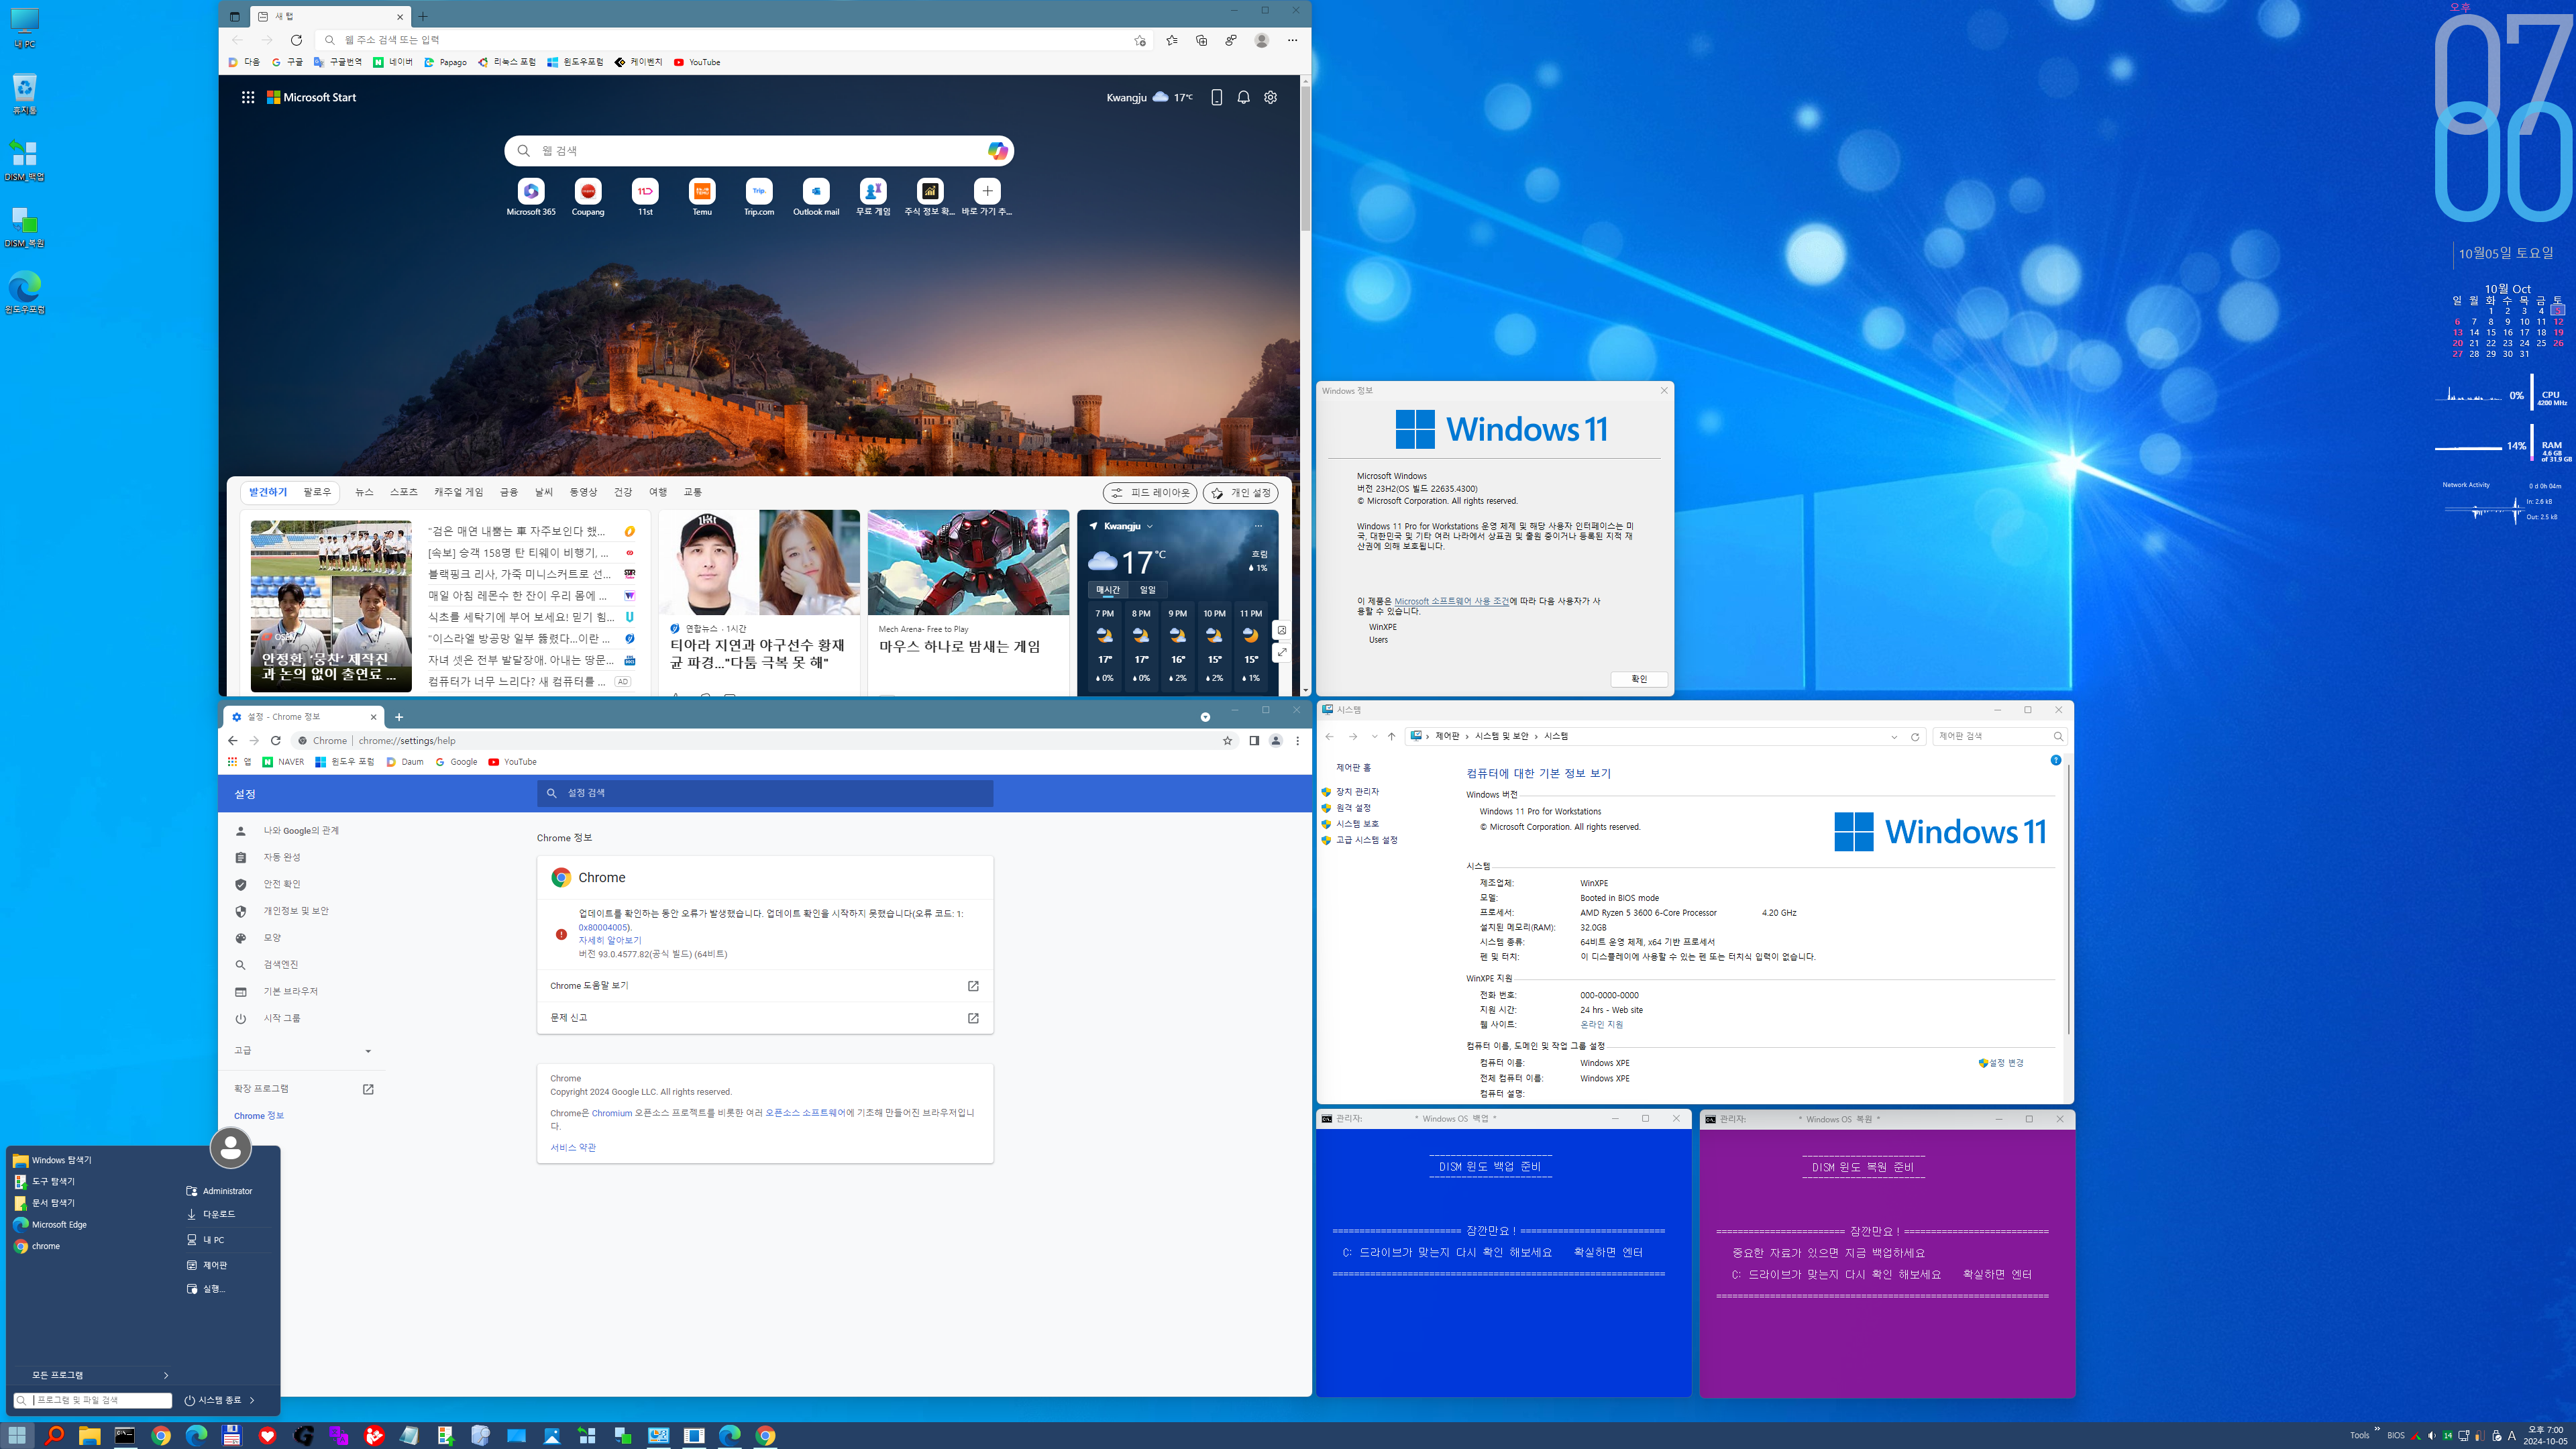Open Chrome three-dot menu

point(1297,741)
